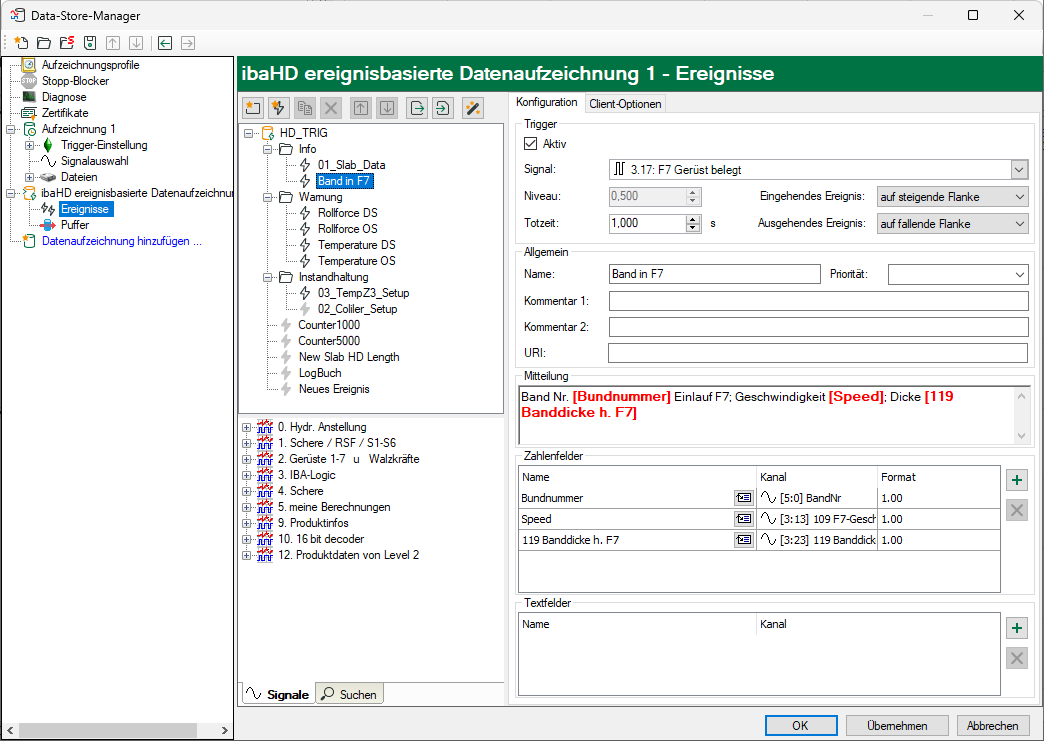
Task: Toggle the Aktiv trigger checkbox
Action: point(531,145)
